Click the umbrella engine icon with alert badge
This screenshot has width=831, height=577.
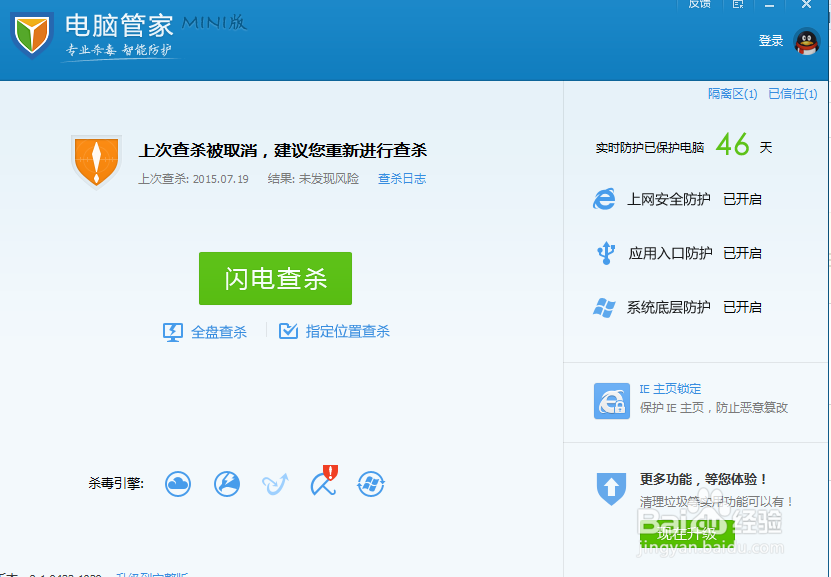coord(324,481)
